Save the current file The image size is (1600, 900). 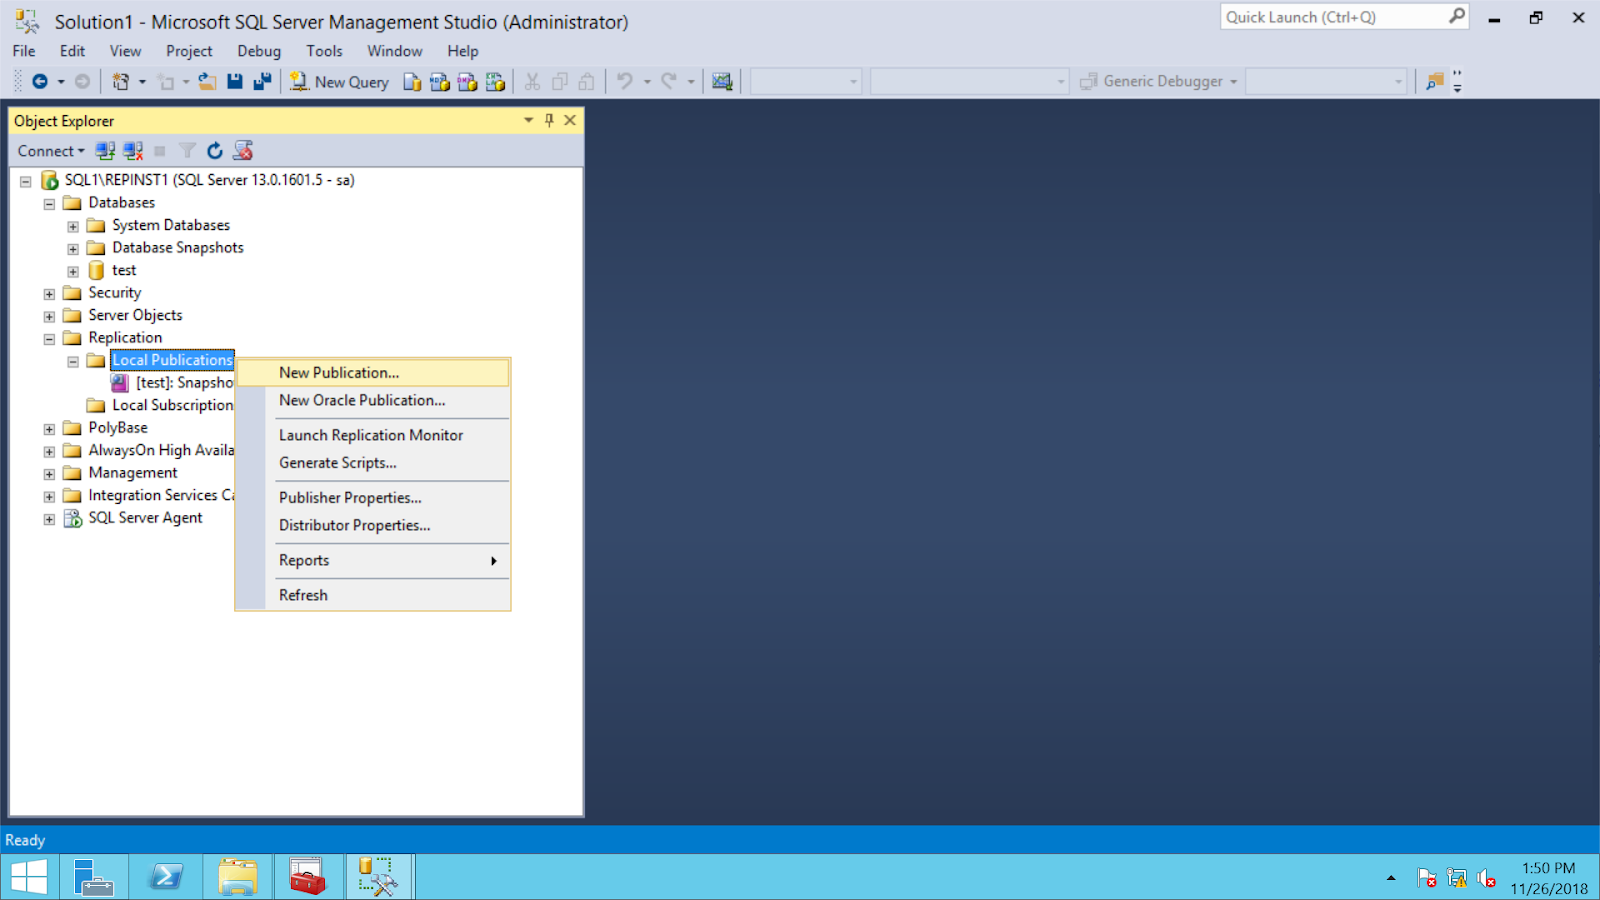point(234,81)
